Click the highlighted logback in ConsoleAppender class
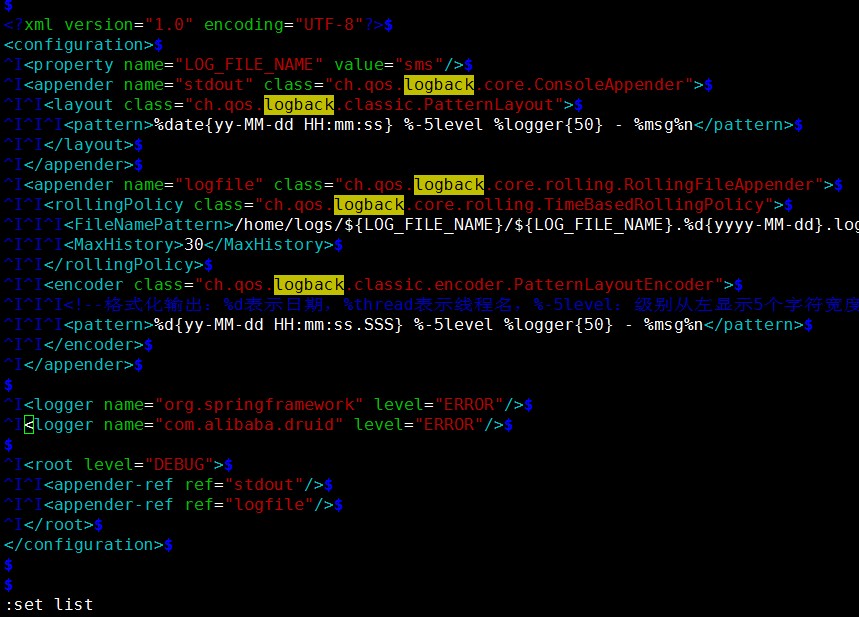 [438, 84]
